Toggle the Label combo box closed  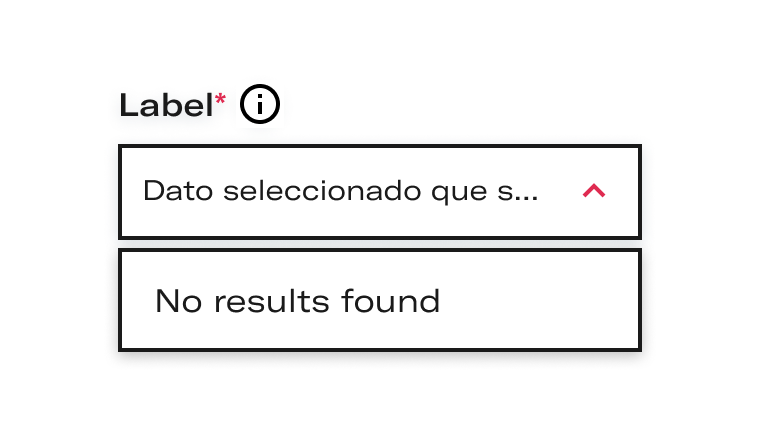[x=594, y=190]
